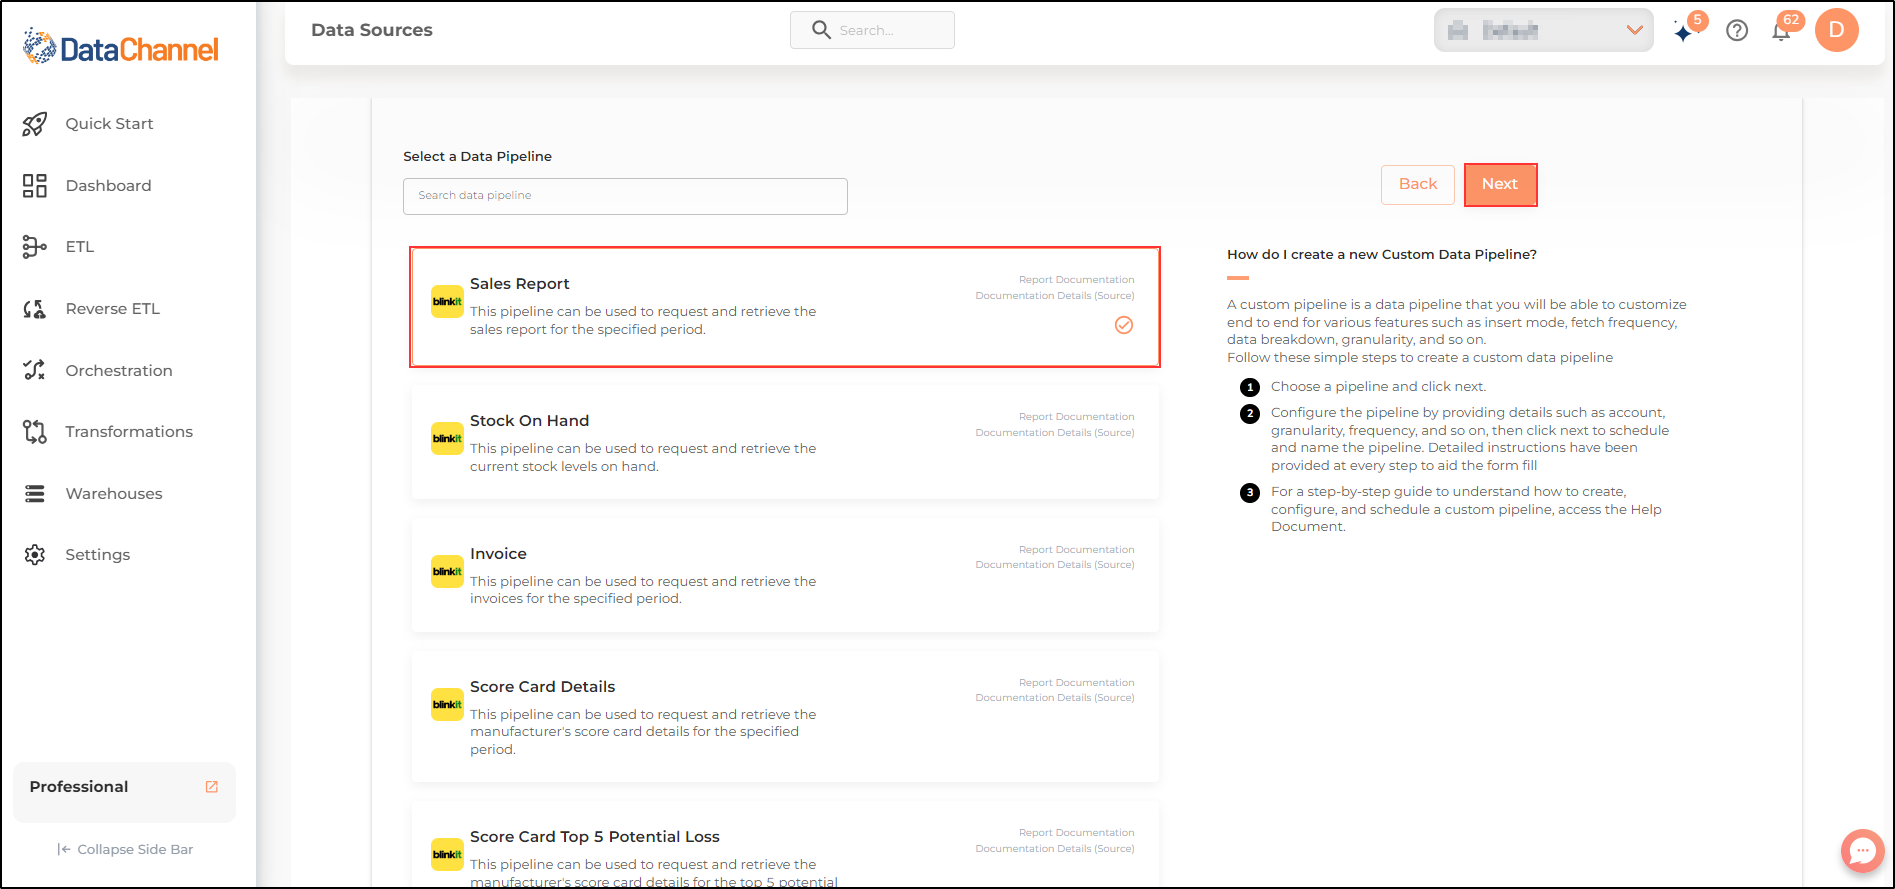
Task: Open Warehouses menu item
Action: (x=114, y=494)
